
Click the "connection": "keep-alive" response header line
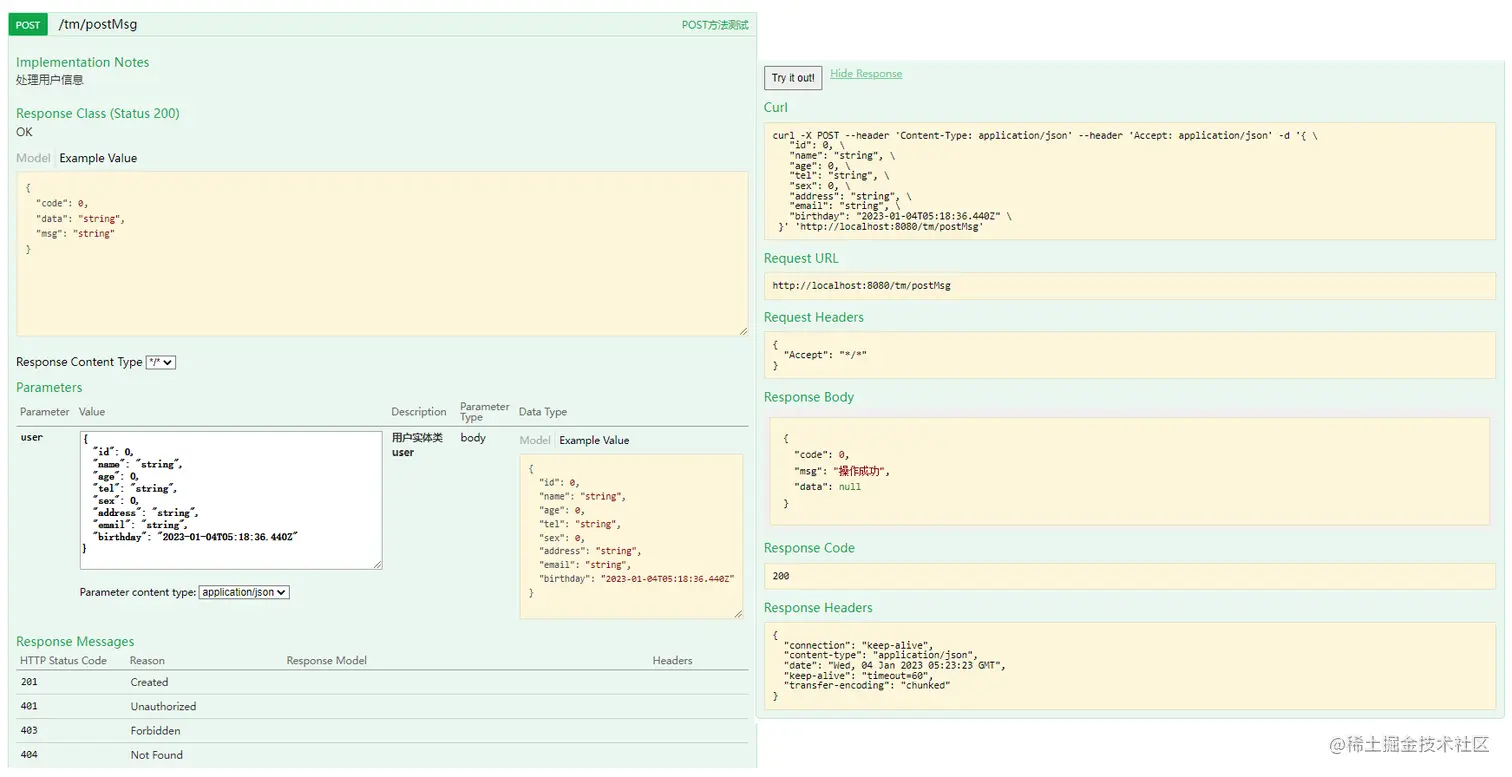(x=858, y=646)
